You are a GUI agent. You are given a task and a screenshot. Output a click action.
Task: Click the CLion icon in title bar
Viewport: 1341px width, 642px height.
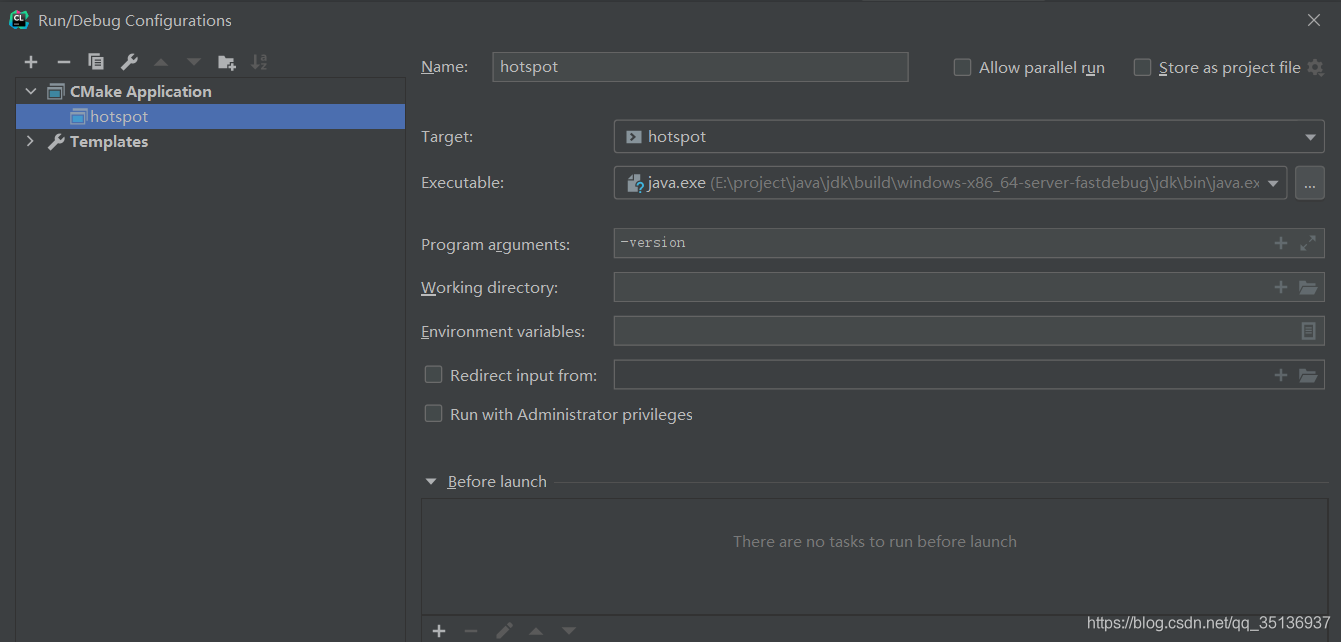point(18,19)
